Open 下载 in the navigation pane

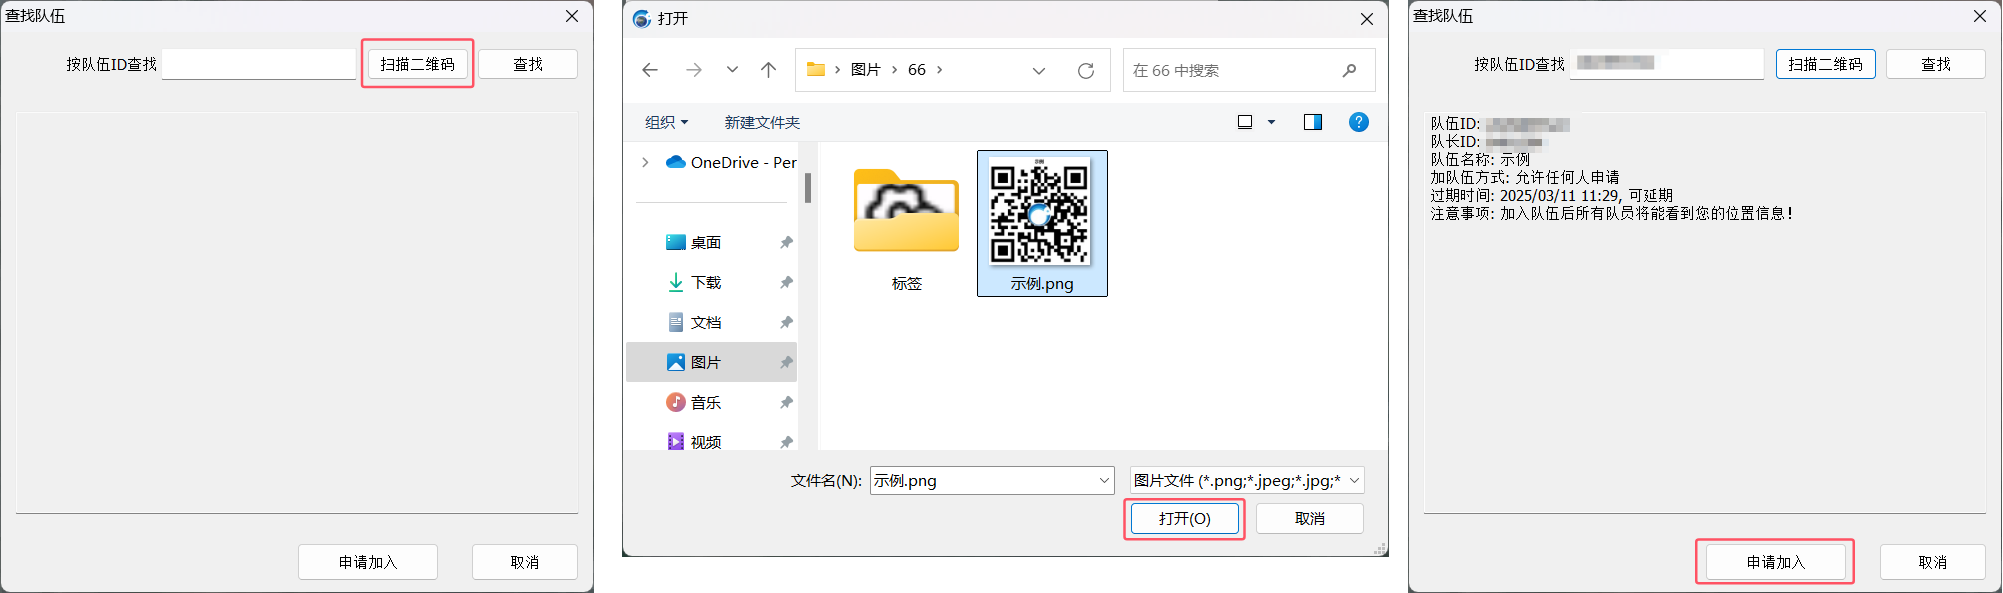point(706,282)
